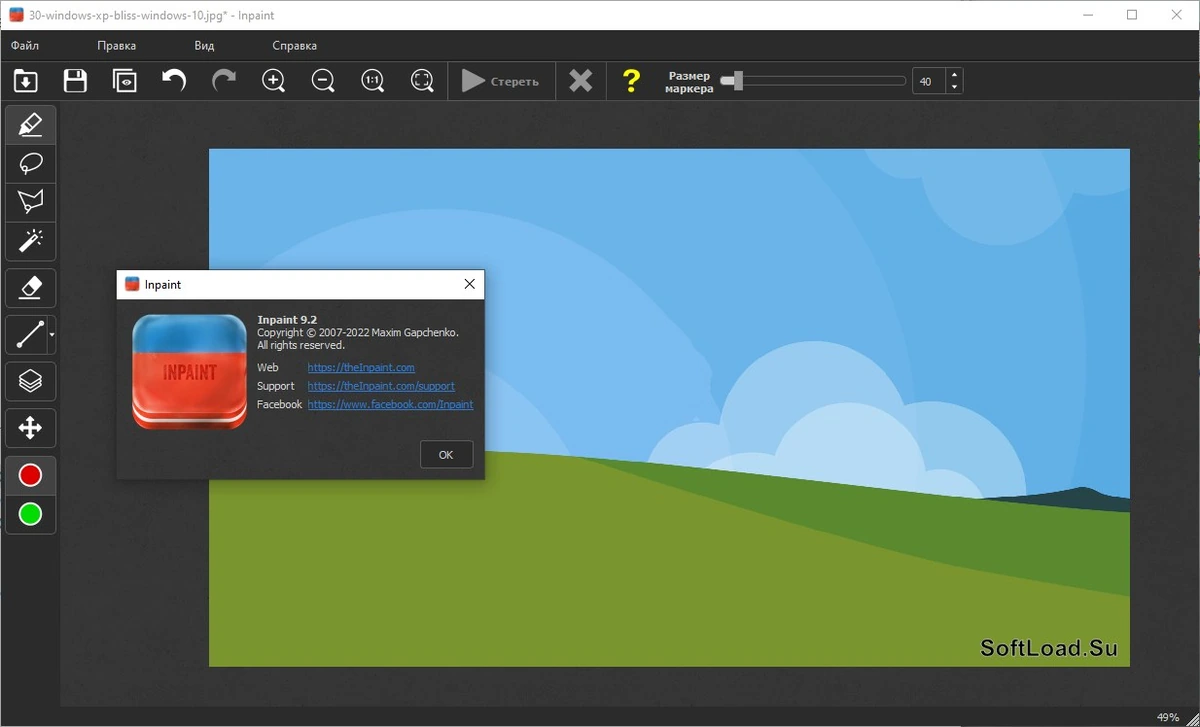Screen dimensions: 1200x727
Task: Open the Вид menu
Action: click(x=204, y=45)
